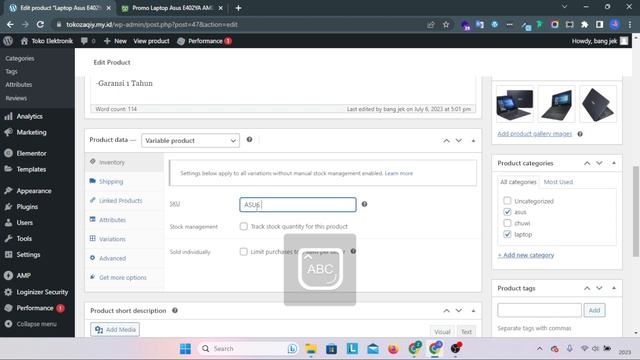The height and width of the screenshot is (360, 640).
Task: Open Plugins sidebar item
Action: click(27, 207)
